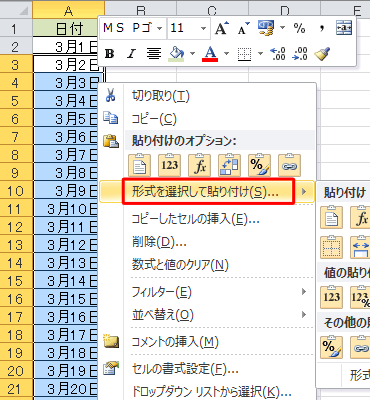The image size is (370, 400).
Task: Paste formatting option under 貼り付けのオプション
Action: (x=259, y=165)
